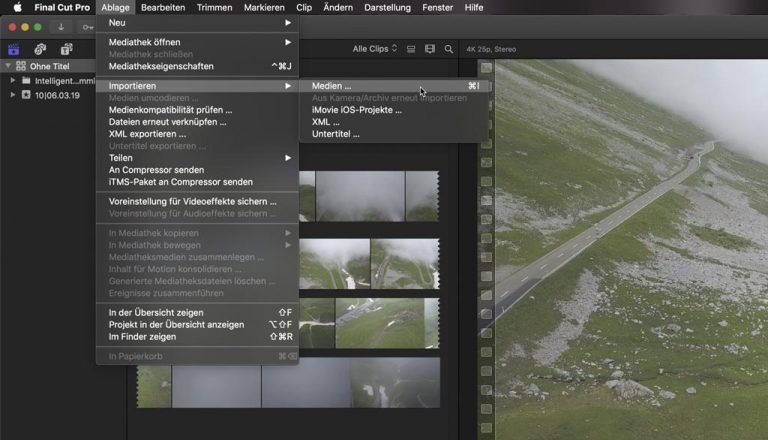Show the Photos and Audio sidebar icon
Image resolution: width=768 pixels, height=440 pixels.
[x=40, y=49]
